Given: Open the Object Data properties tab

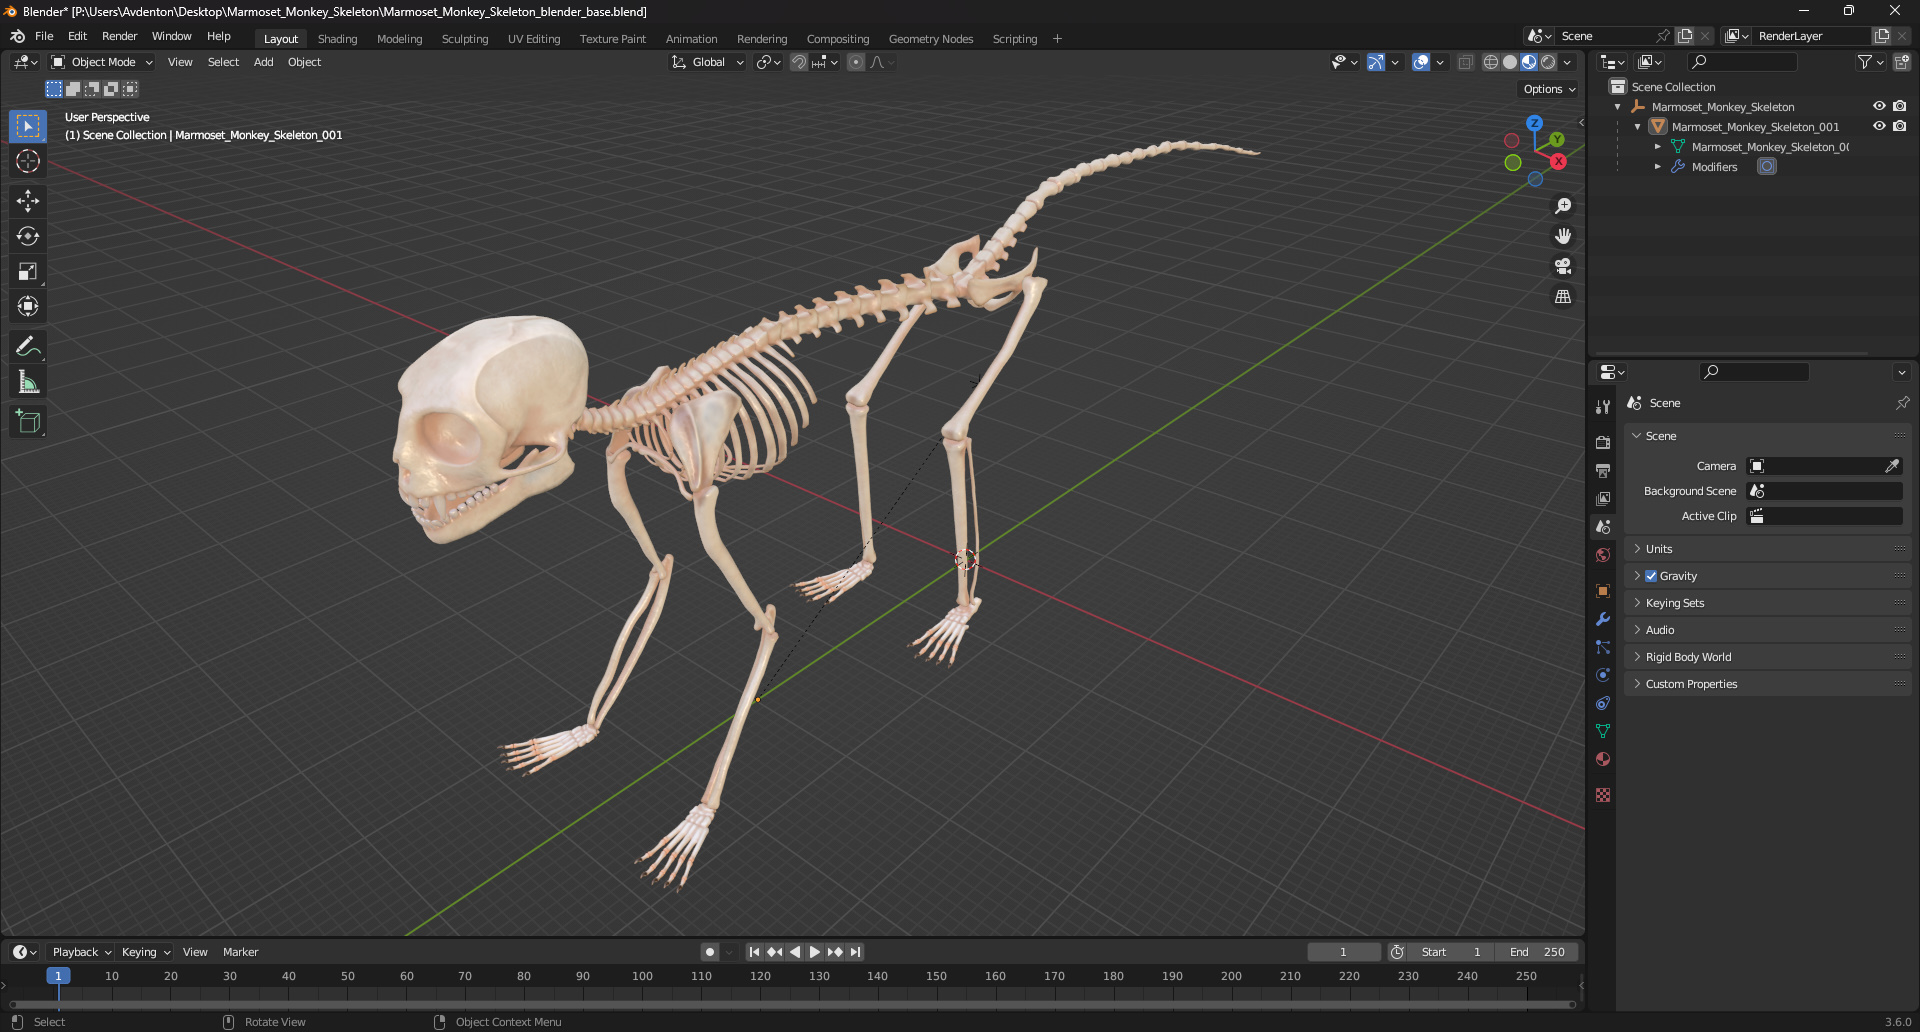Looking at the screenshot, I should [x=1603, y=731].
